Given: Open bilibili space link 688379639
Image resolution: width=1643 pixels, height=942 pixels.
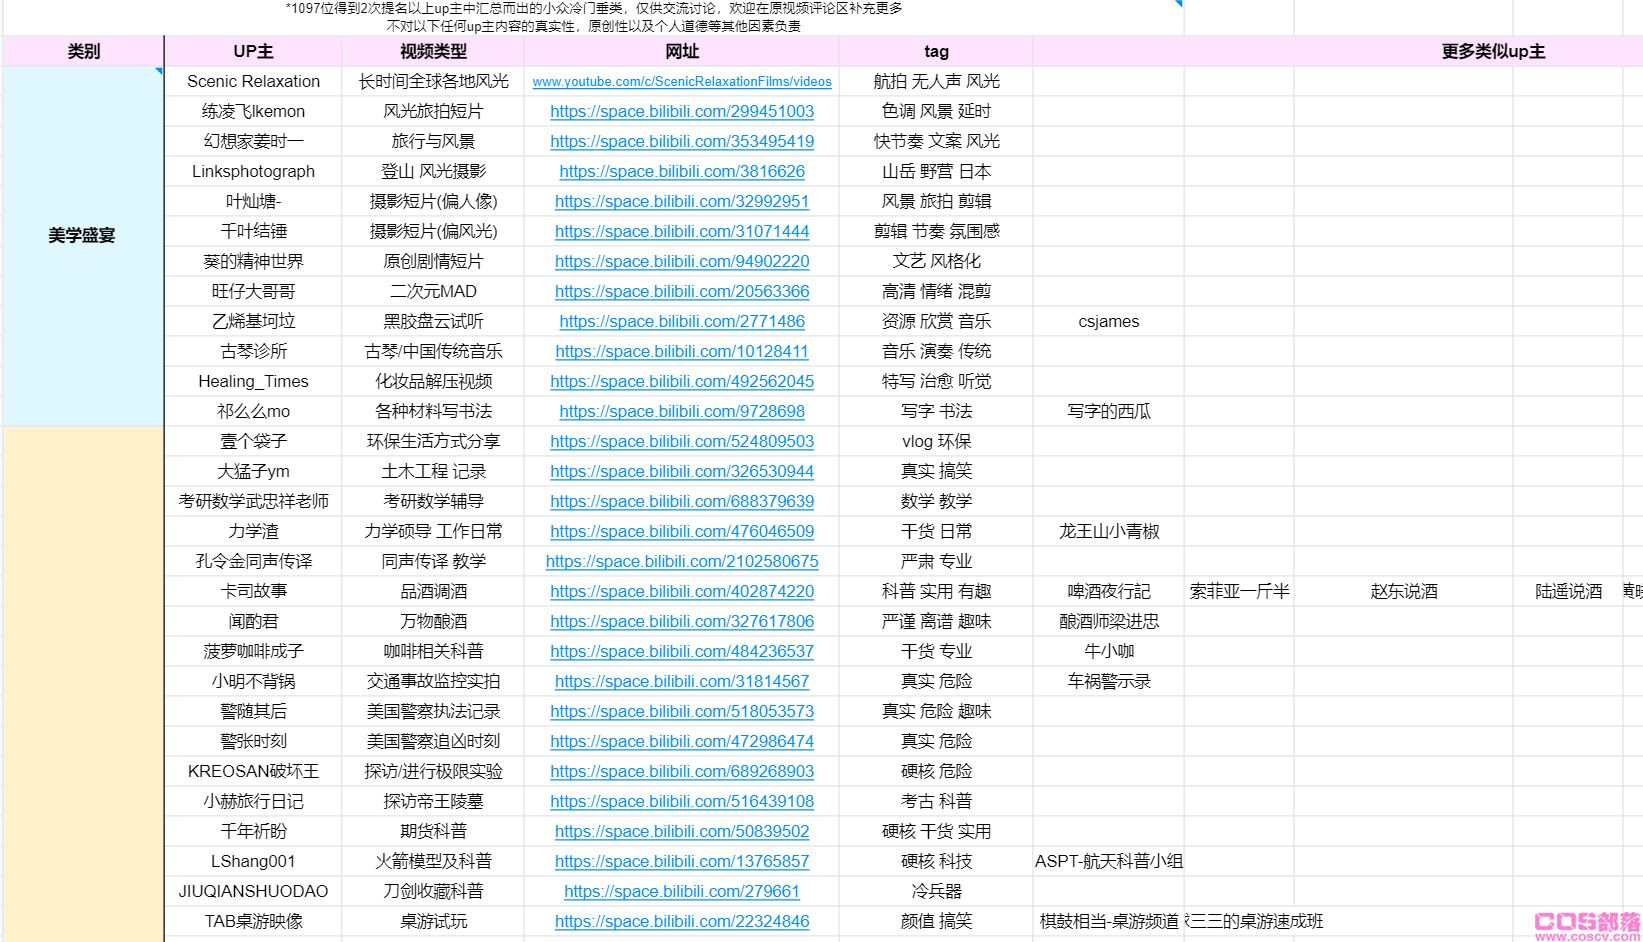Looking at the screenshot, I should [682, 502].
